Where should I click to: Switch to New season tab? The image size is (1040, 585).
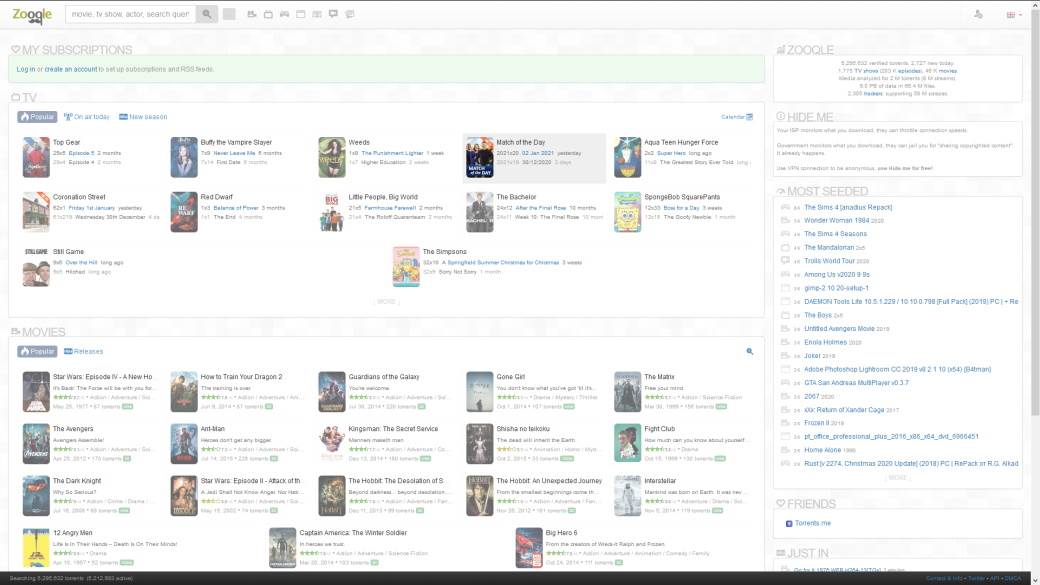[x=143, y=117]
